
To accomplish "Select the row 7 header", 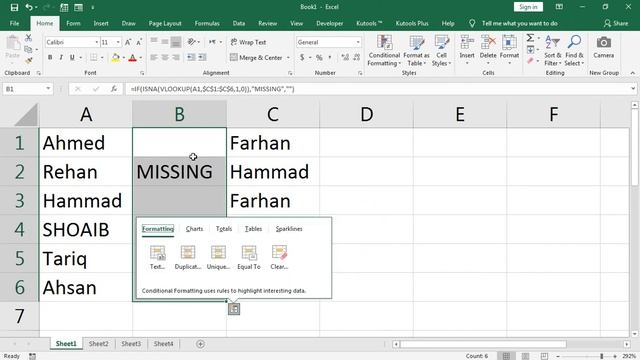I will (20, 316).
